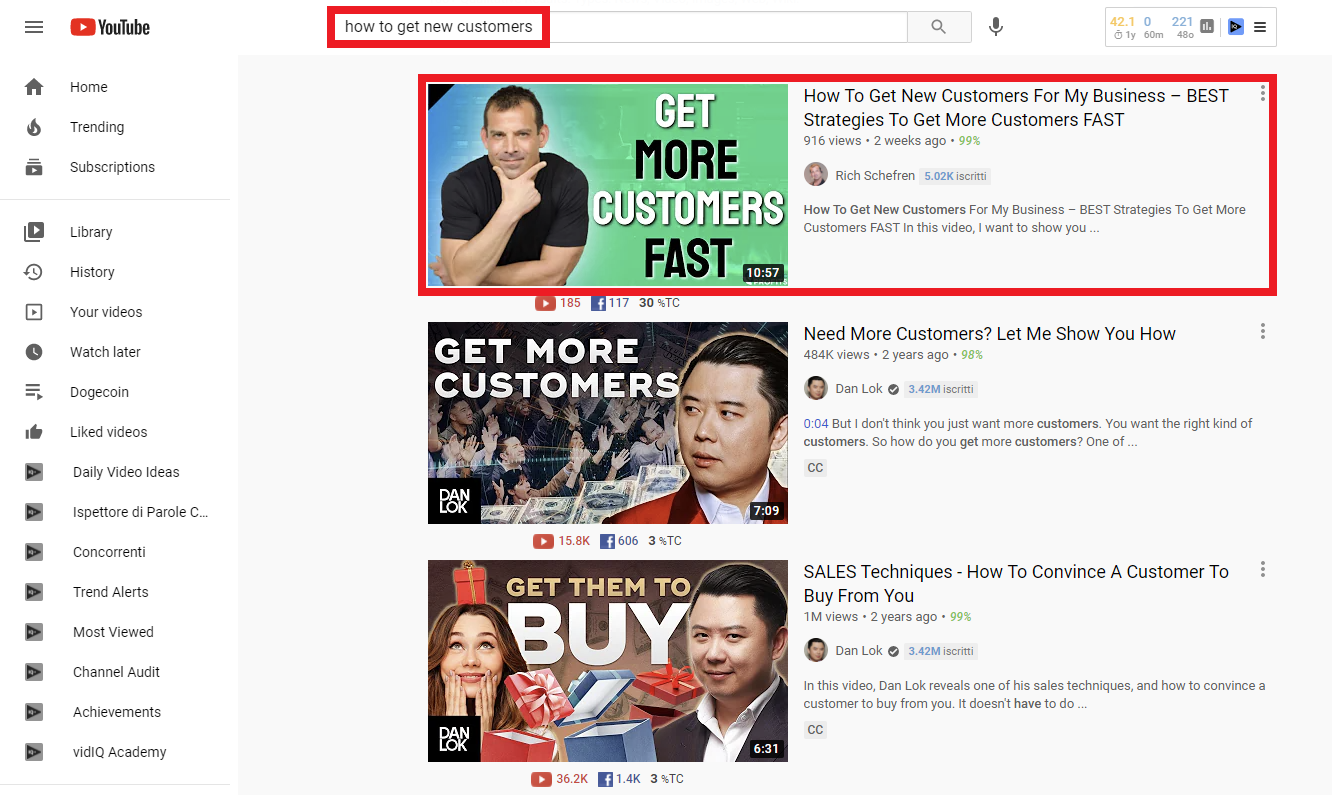Click the History clock-arrow icon

coord(34,272)
